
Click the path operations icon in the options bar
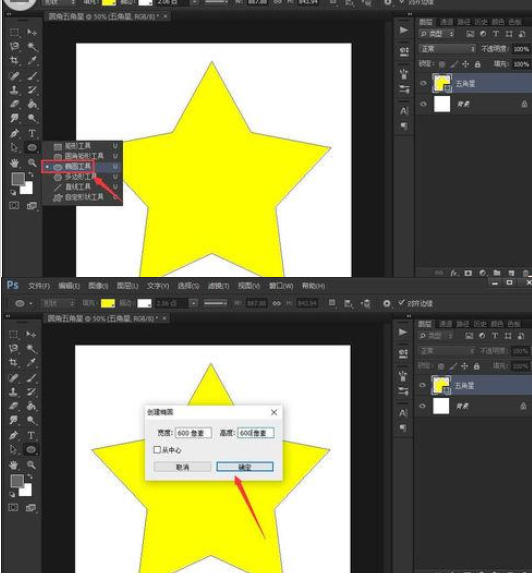[332, 303]
